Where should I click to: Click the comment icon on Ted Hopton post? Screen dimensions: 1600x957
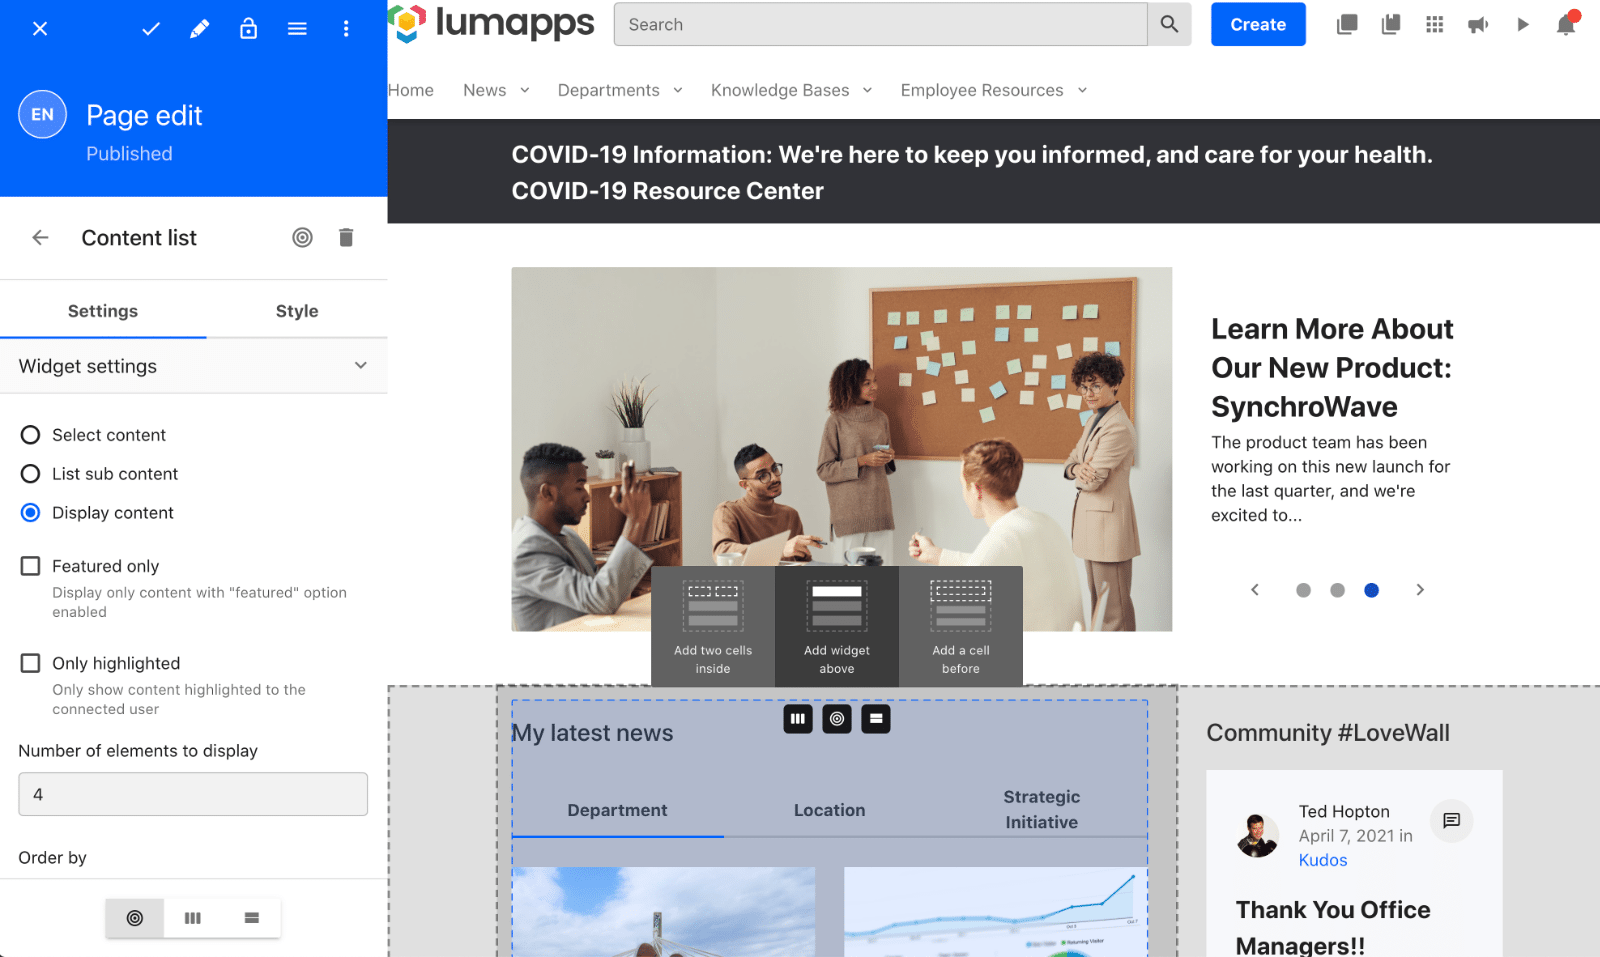(1451, 821)
